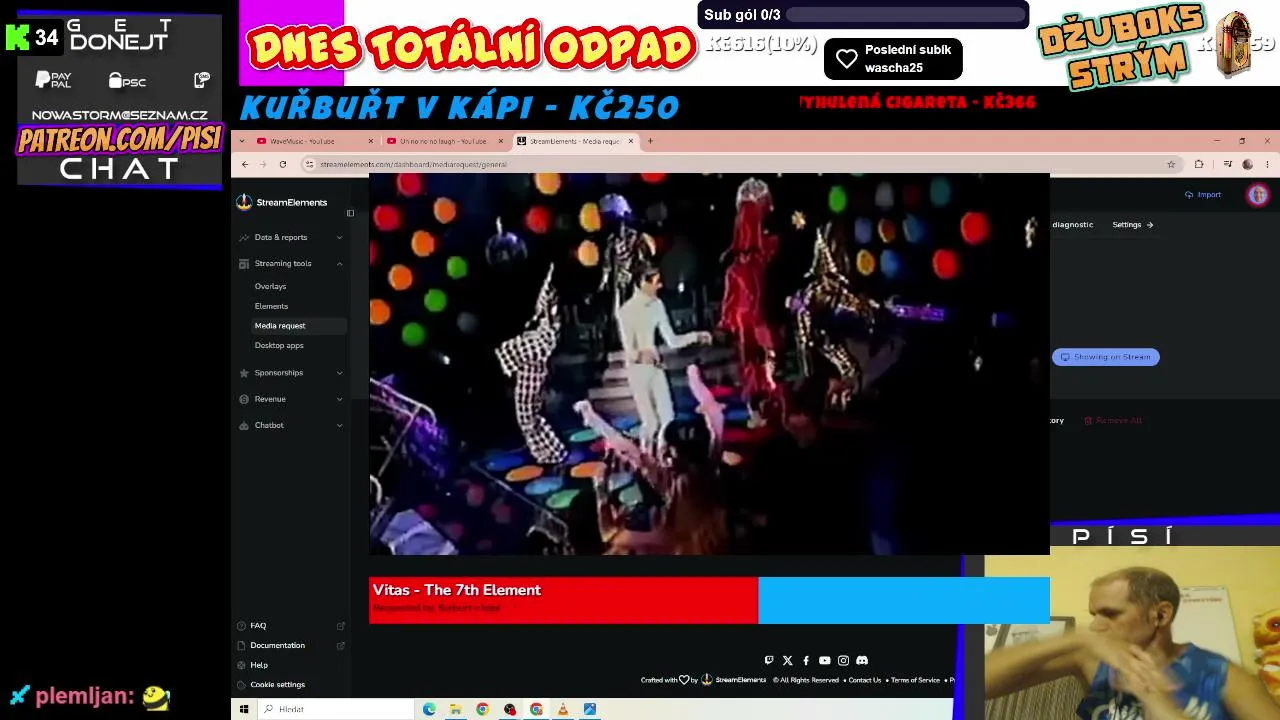The width and height of the screenshot is (1280, 720).
Task: Open the X (Twitter) footer icon
Action: coord(787,660)
